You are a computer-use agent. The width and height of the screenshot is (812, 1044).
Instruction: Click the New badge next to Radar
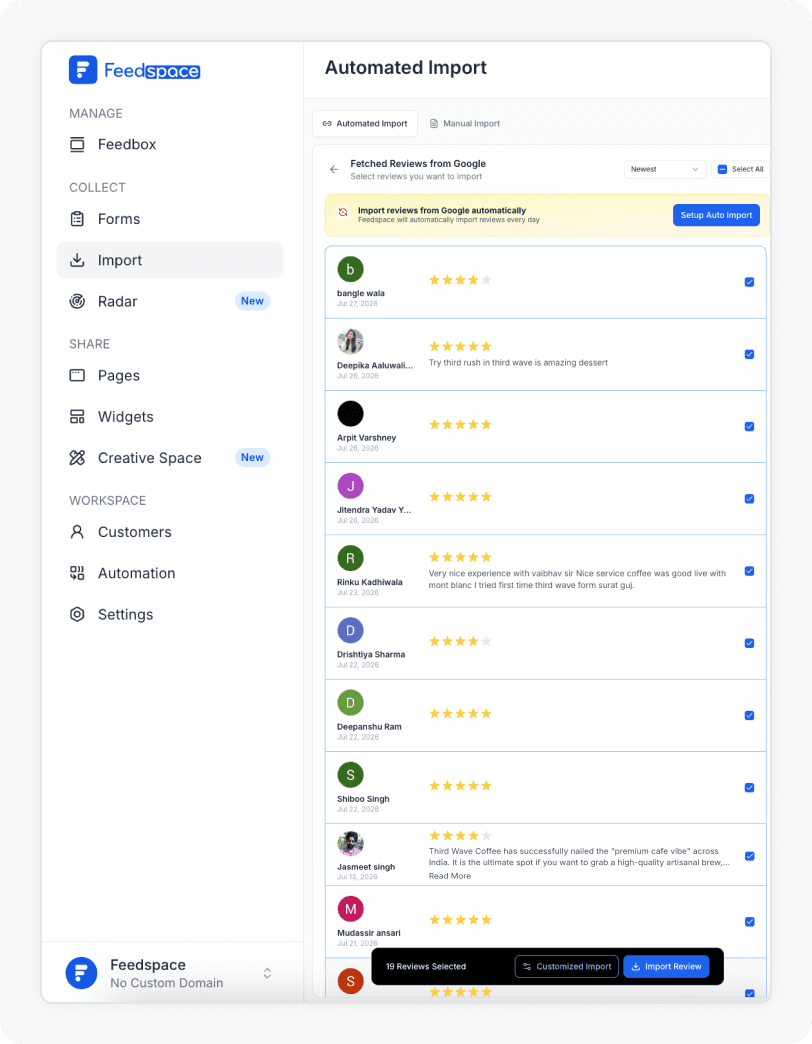[x=252, y=301]
